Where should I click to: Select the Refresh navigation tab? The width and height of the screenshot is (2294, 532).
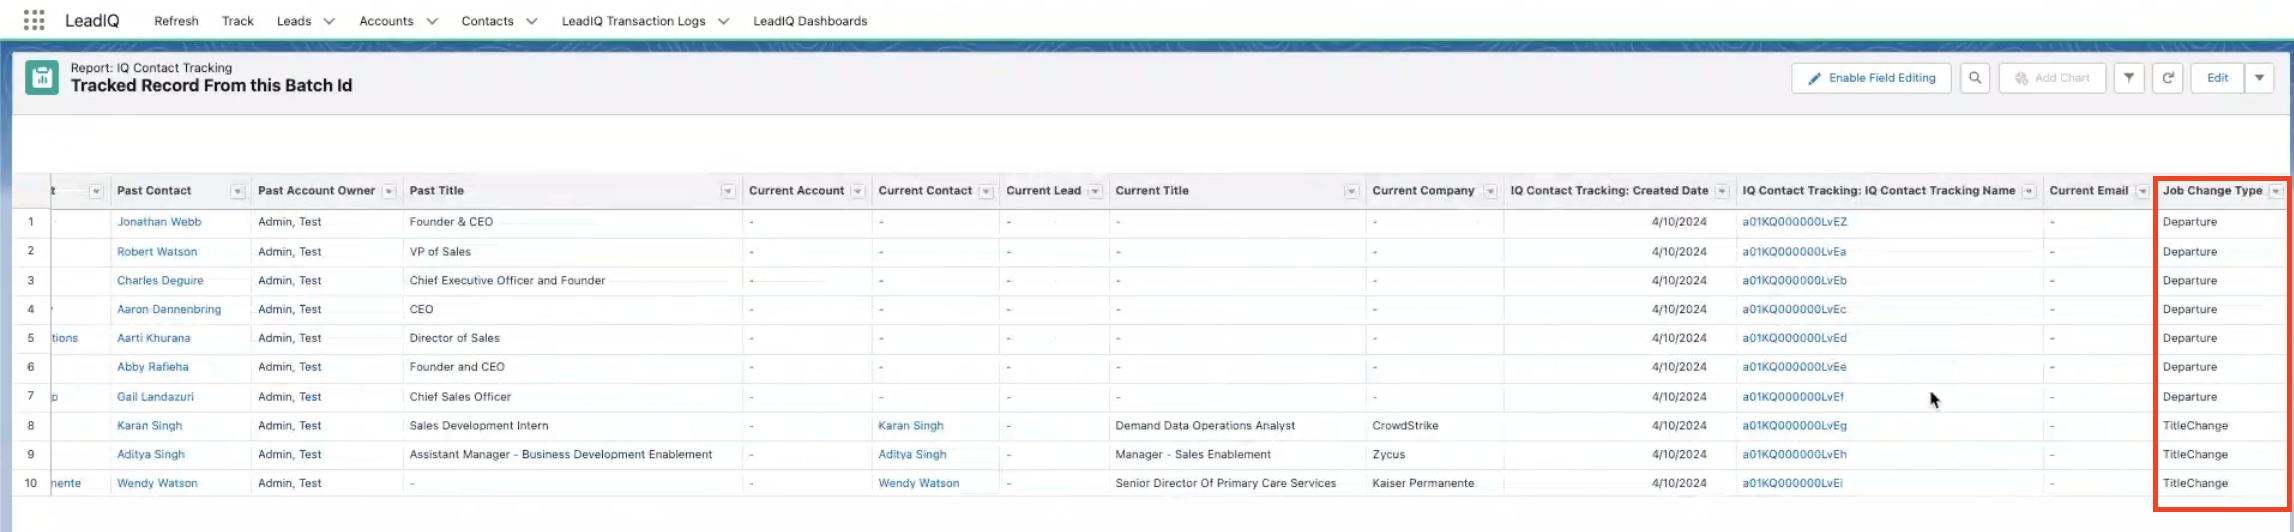(x=176, y=21)
